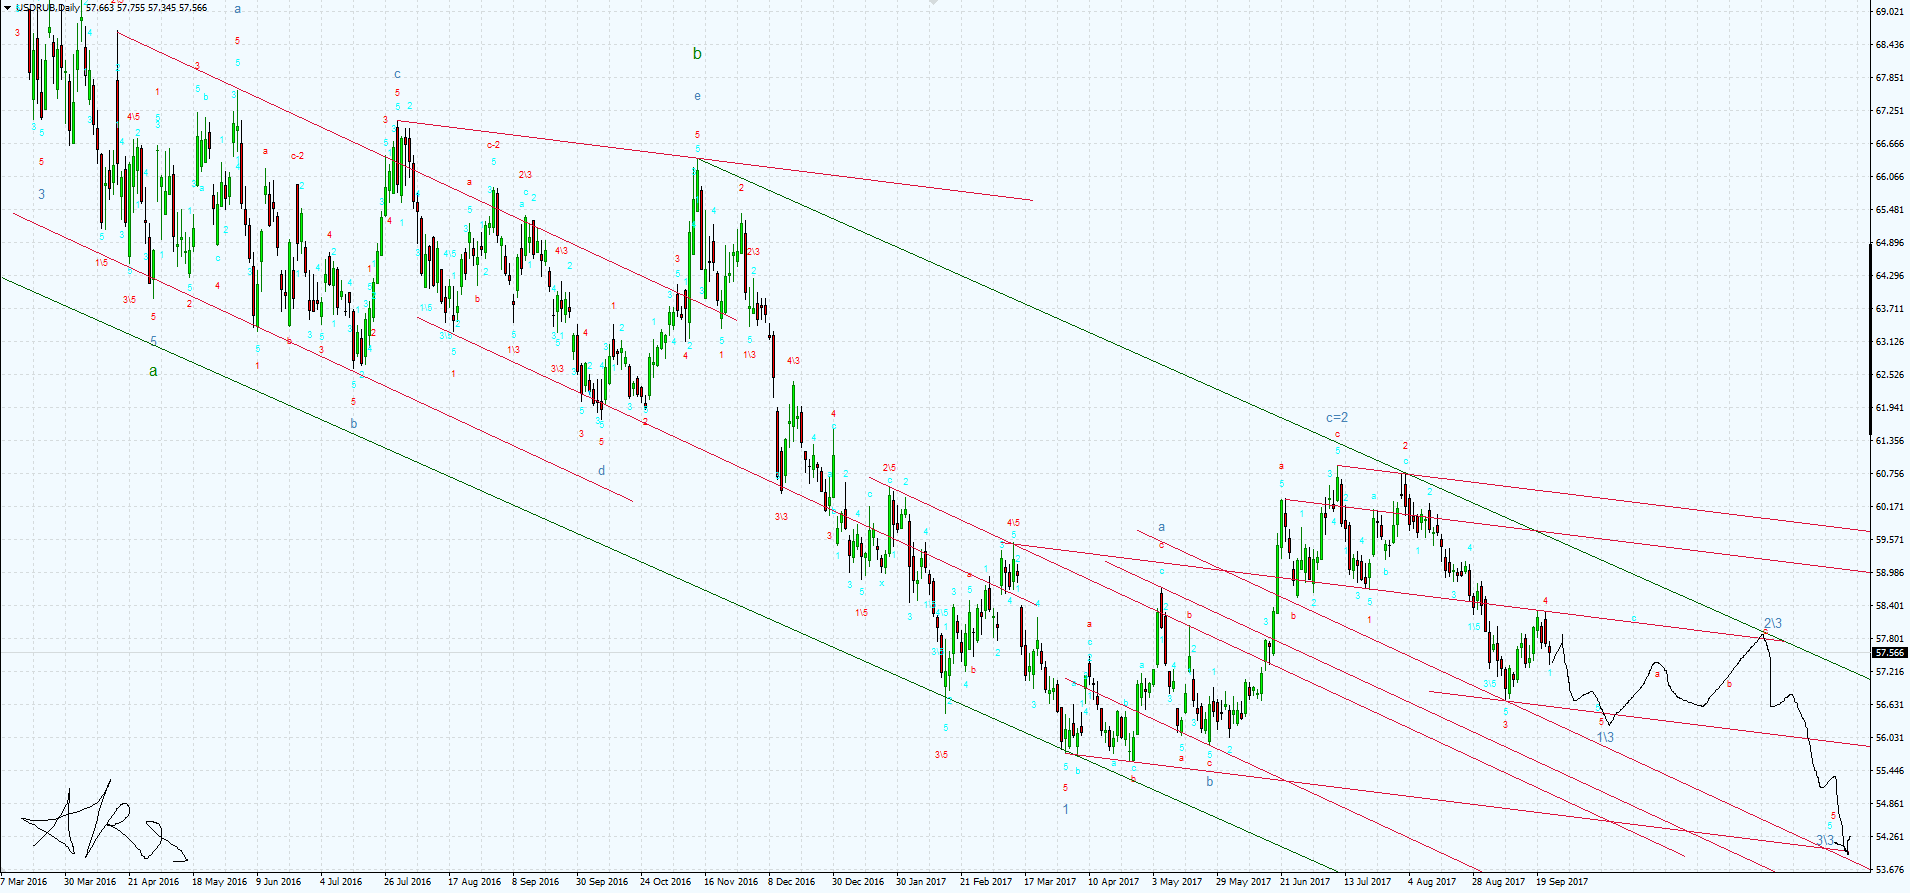Click price level 54.861 on the axis
The image size is (1910, 893).
[x=1889, y=804]
